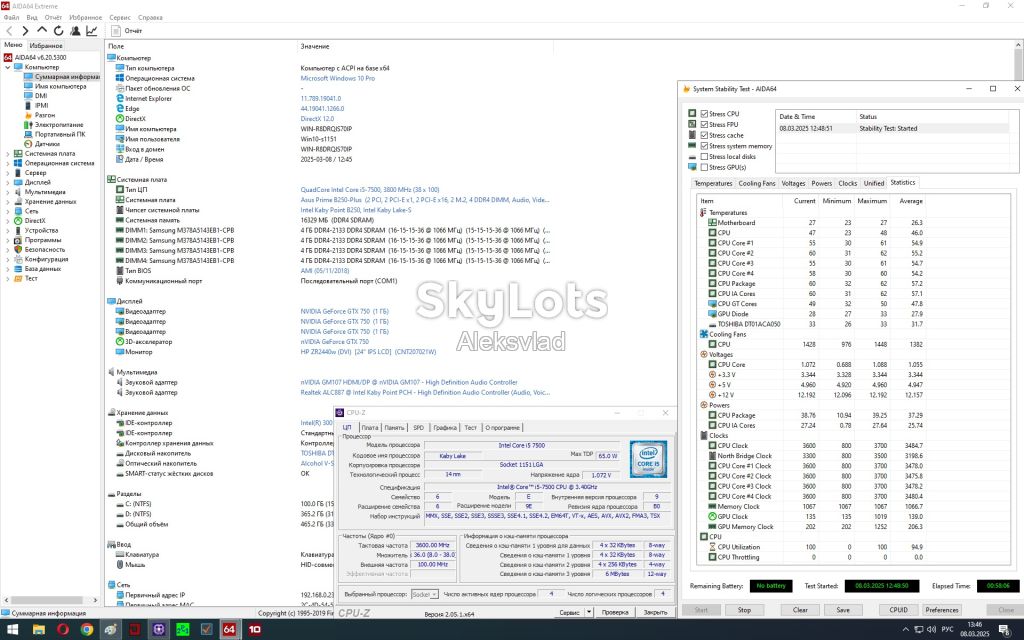Select Имя компьютера in the left tree
The width and height of the screenshot is (1024, 640).
click(x=60, y=86)
